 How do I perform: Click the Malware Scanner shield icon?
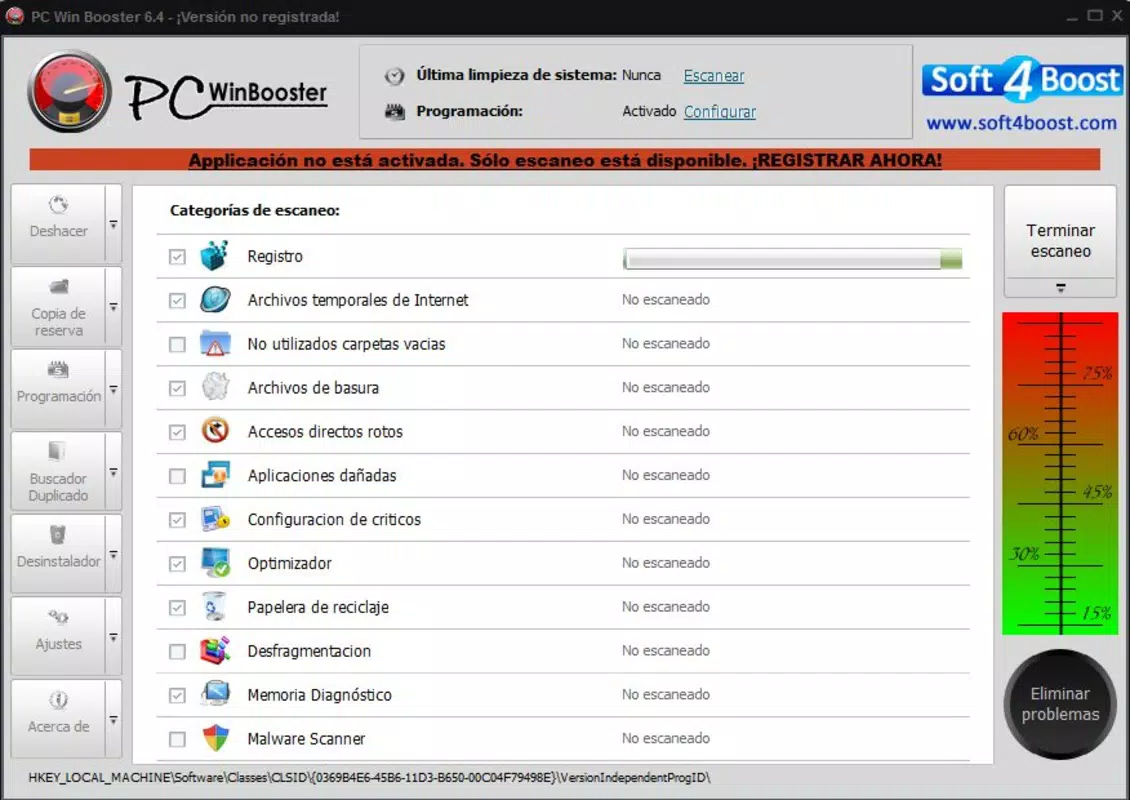tap(215, 738)
